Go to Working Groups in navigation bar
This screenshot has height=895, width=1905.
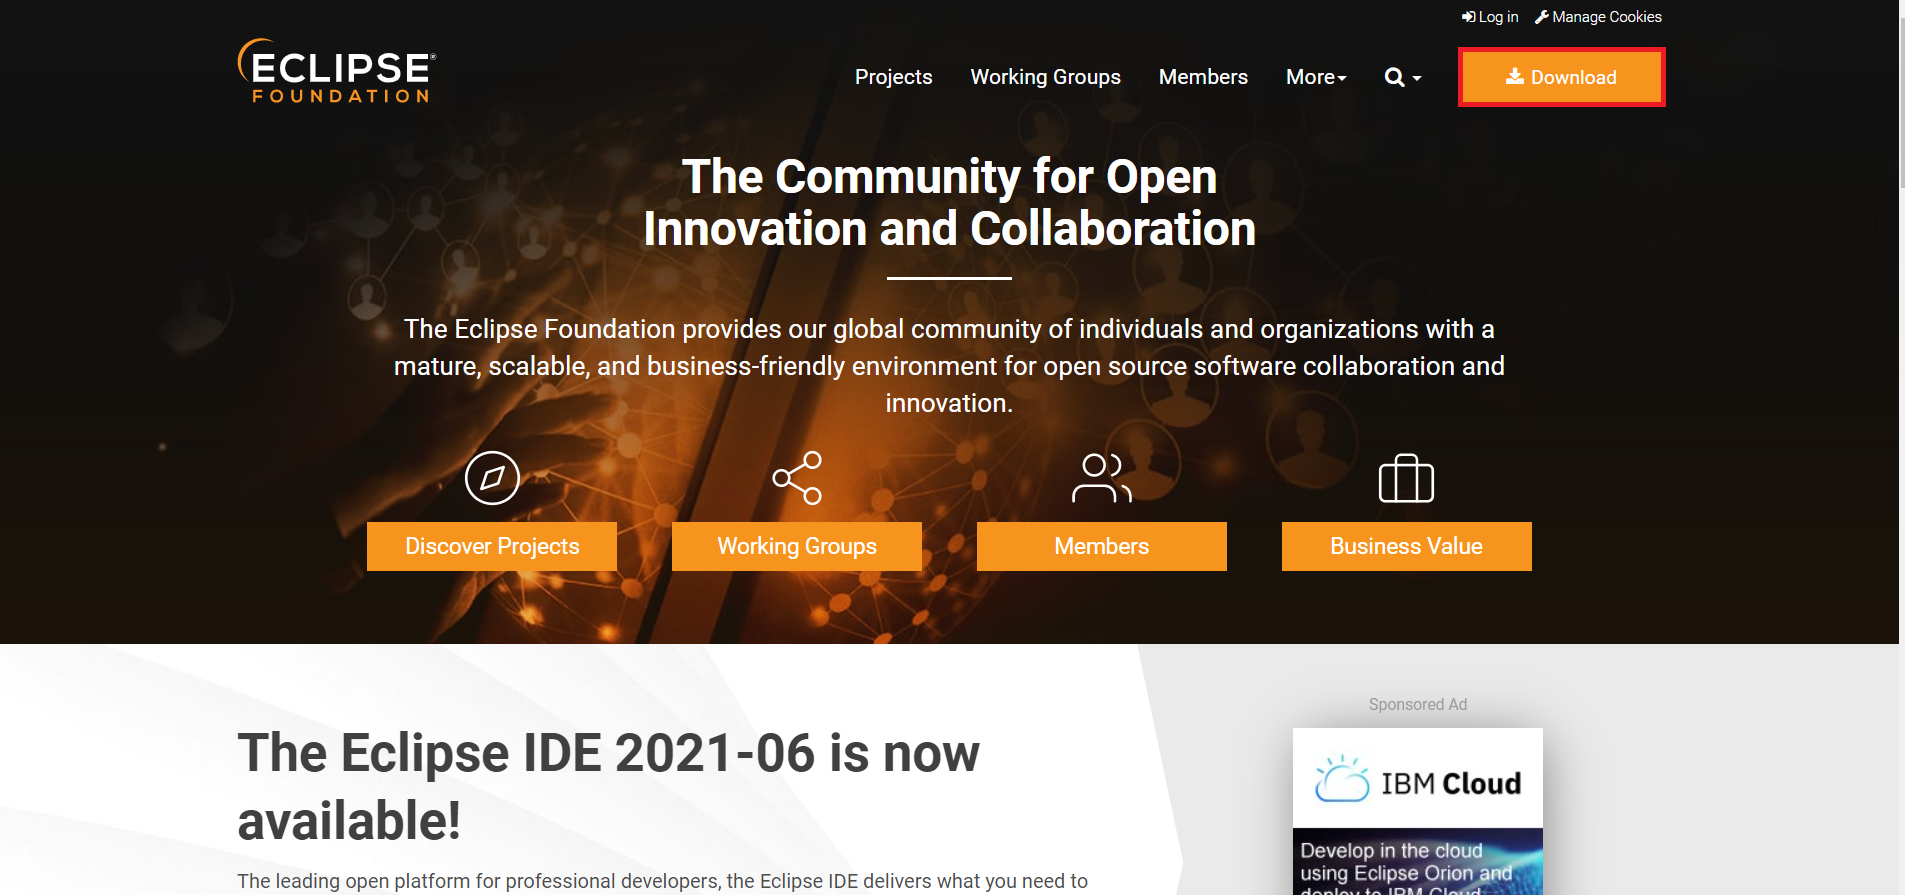point(1045,77)
